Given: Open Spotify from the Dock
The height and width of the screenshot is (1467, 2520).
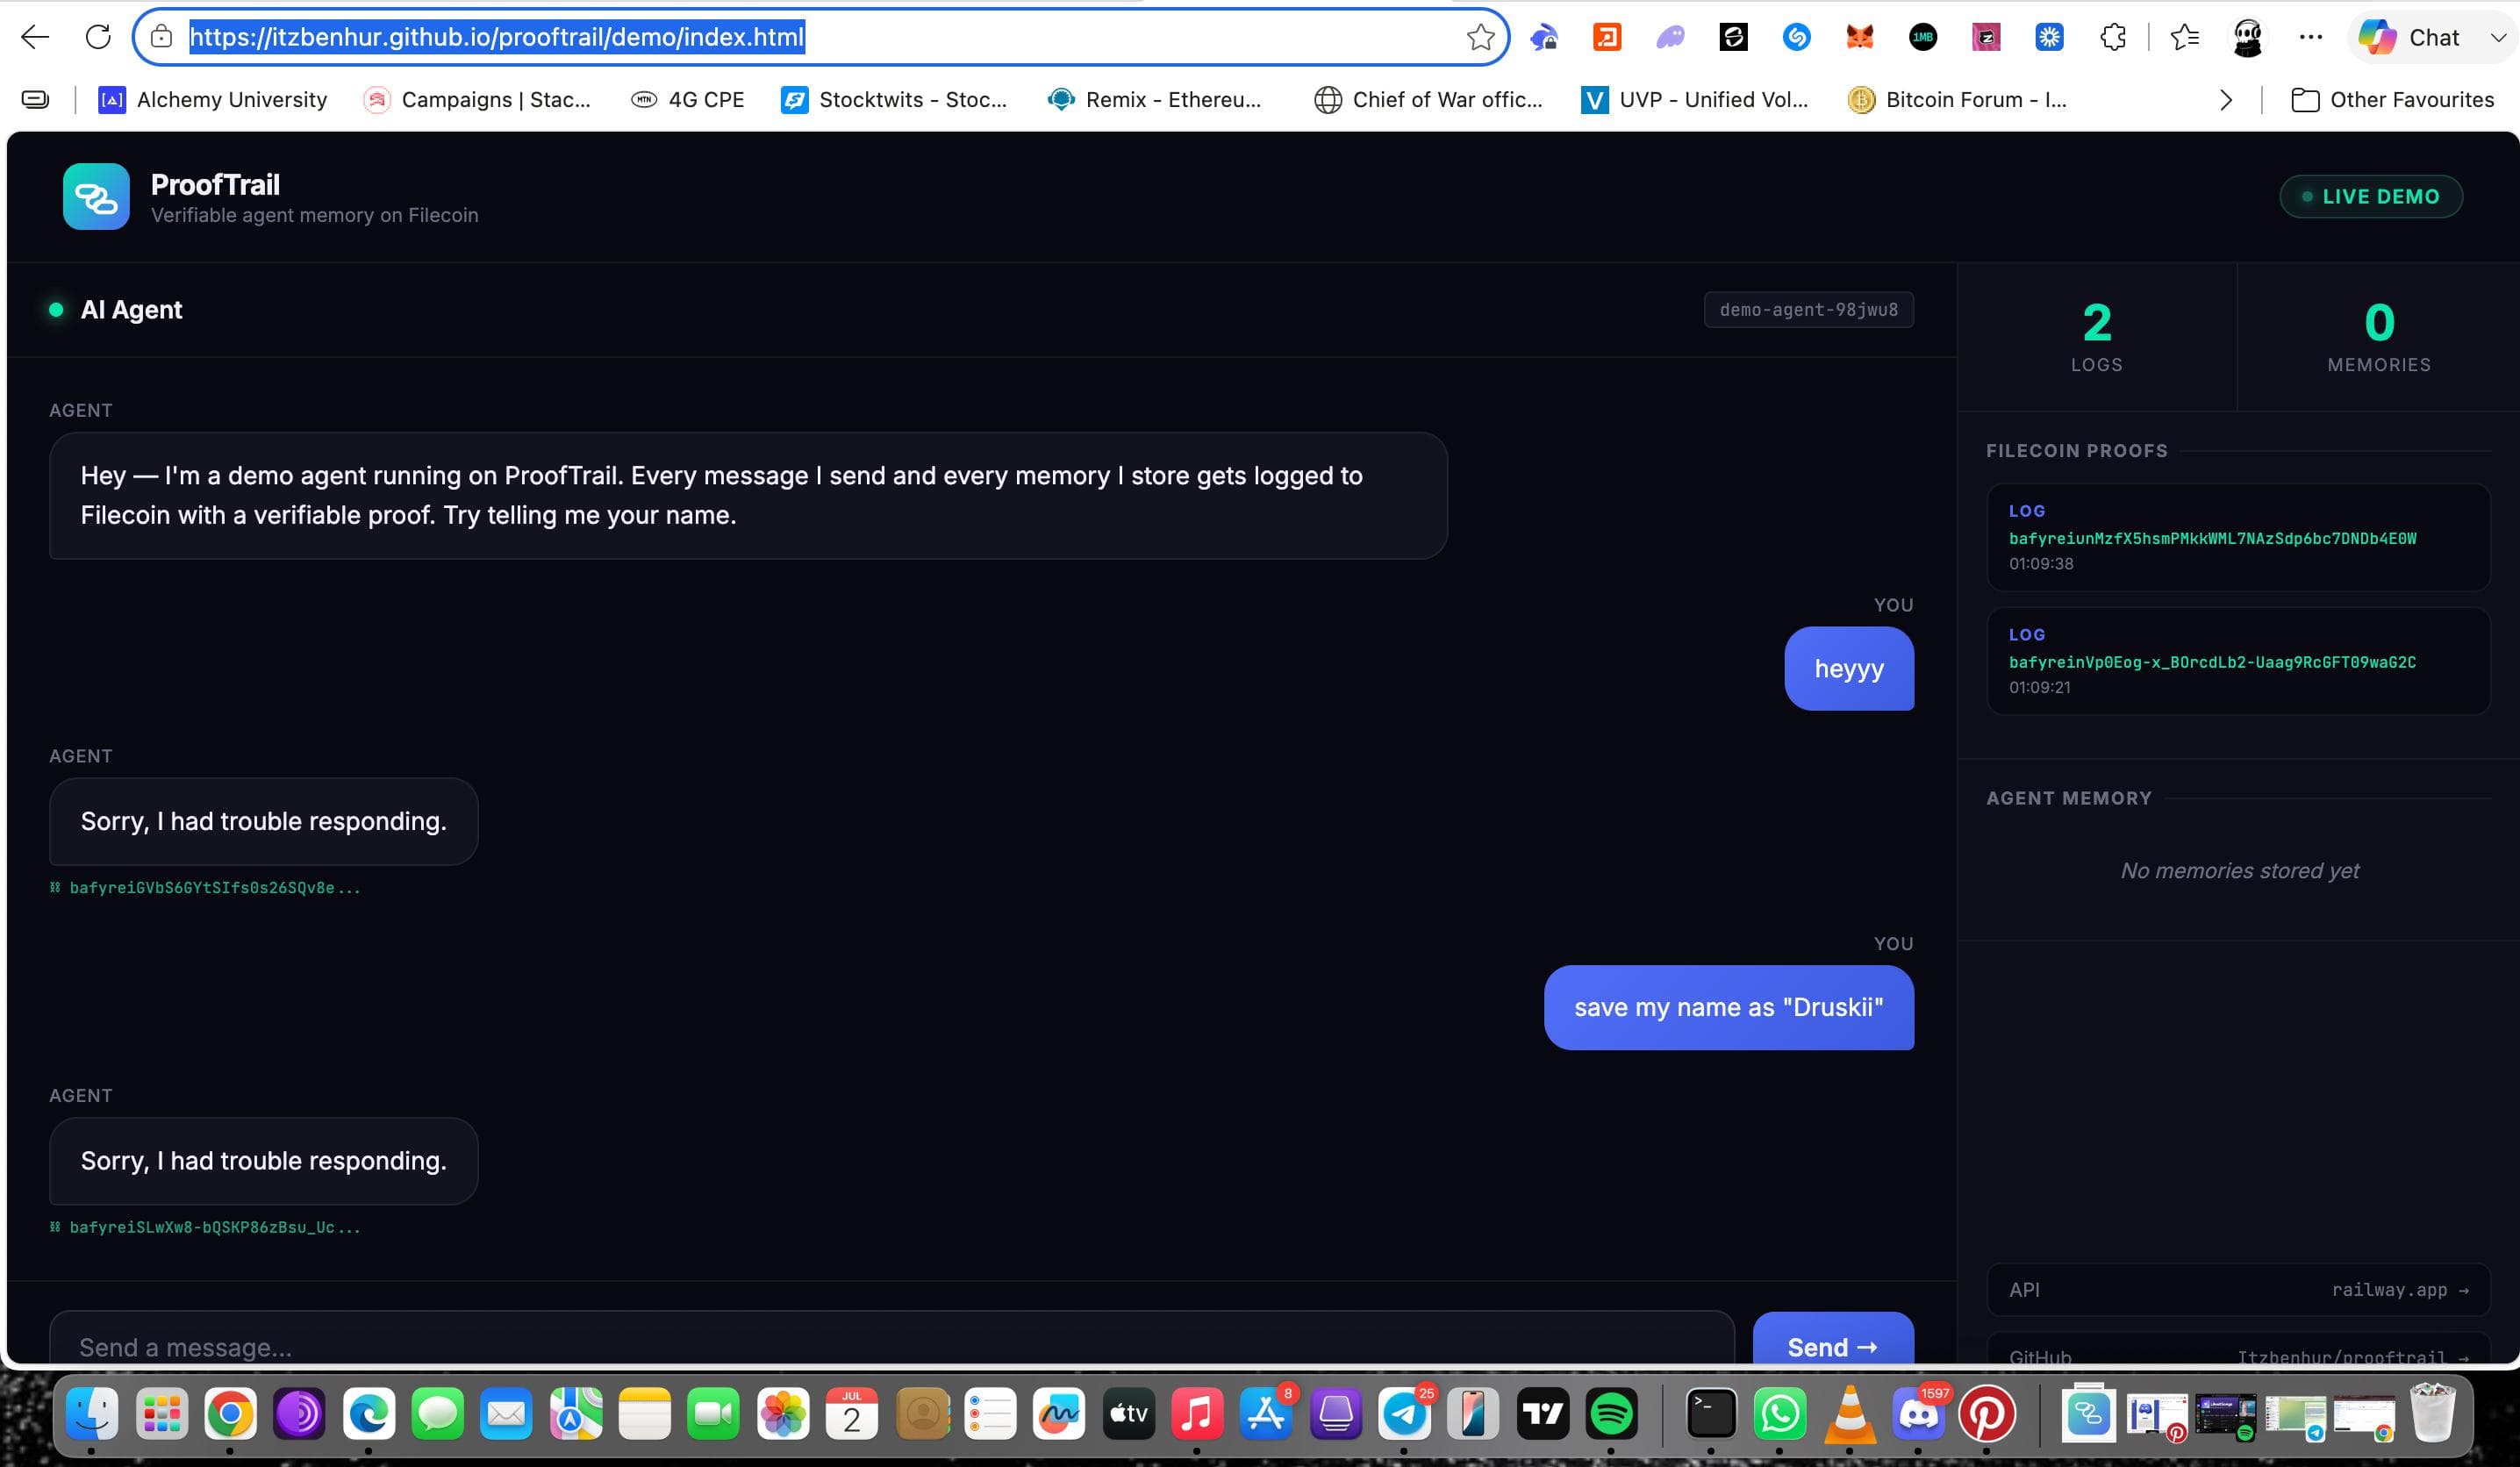Looking at the screenshot, I should [x=1611, y=1414].
